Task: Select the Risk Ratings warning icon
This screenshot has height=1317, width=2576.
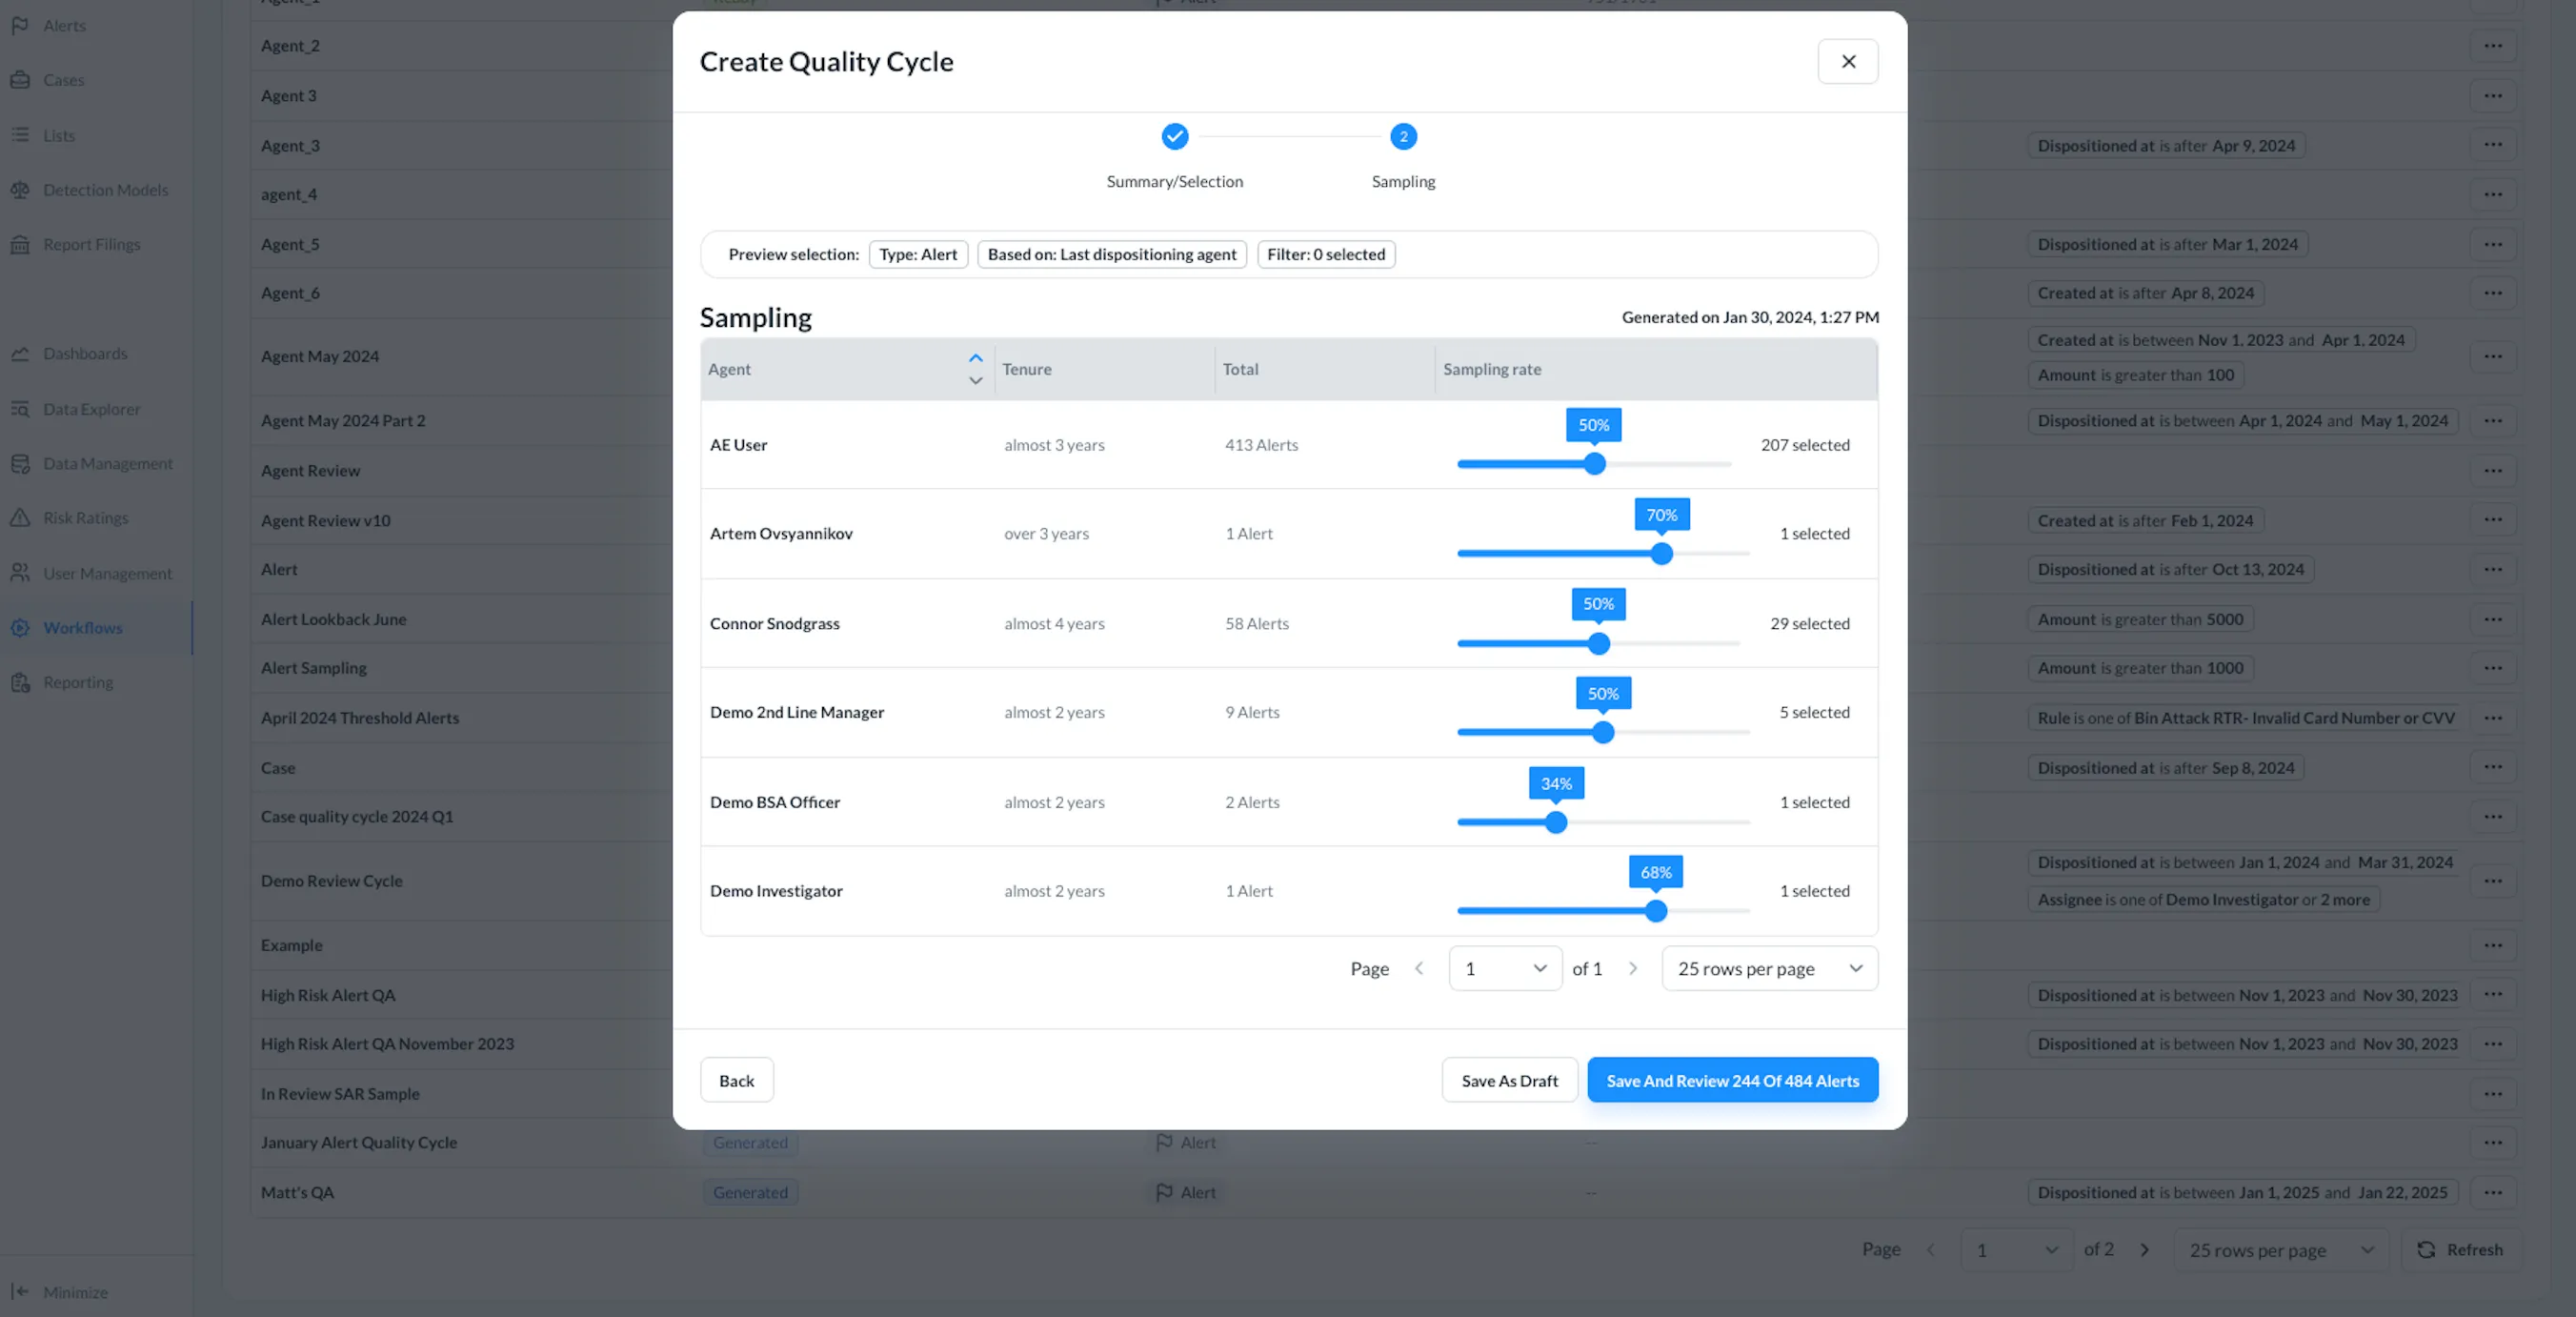Action: click(21, 517)
